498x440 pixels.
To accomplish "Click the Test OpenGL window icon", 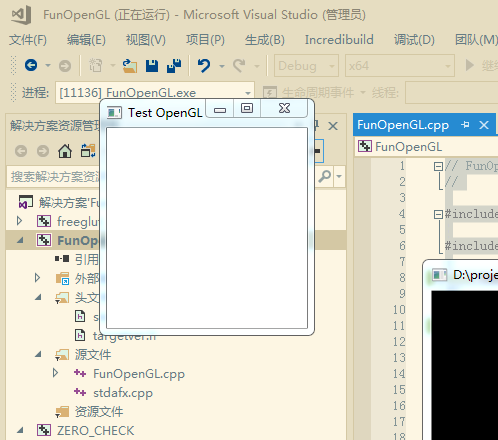I will click(x=114, y=112).
